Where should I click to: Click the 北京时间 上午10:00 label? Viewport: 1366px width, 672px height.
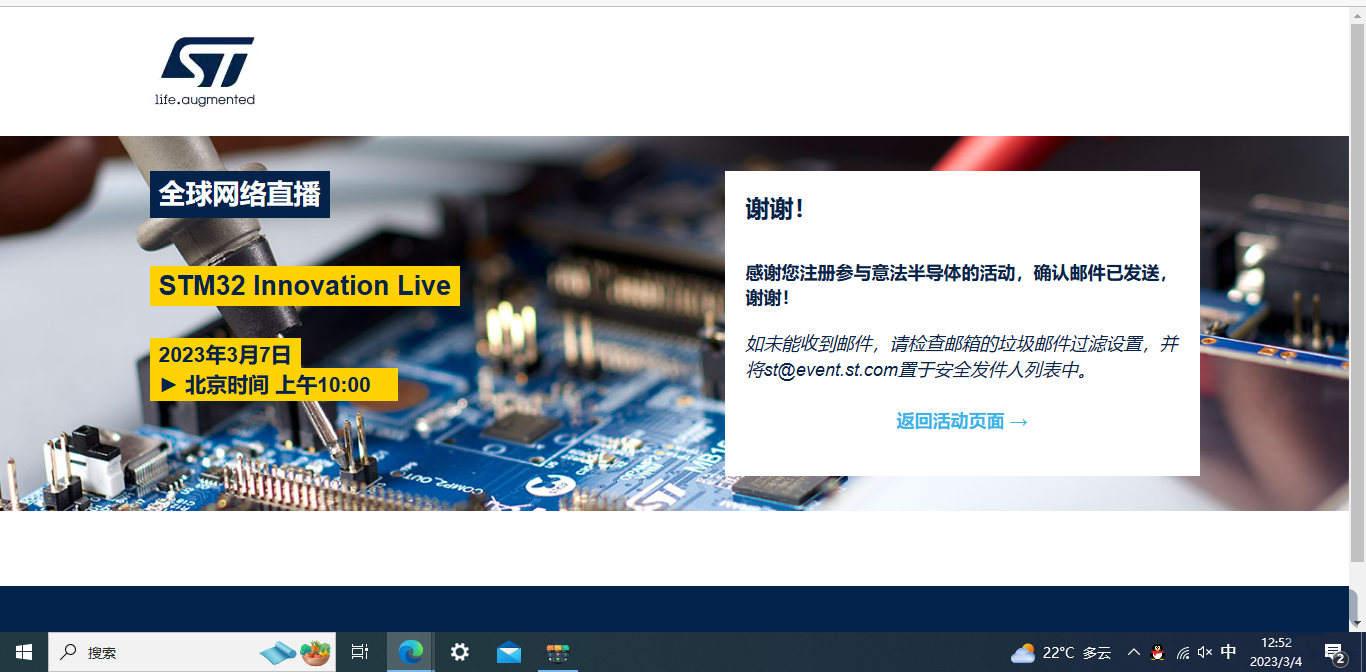(274, 385)
